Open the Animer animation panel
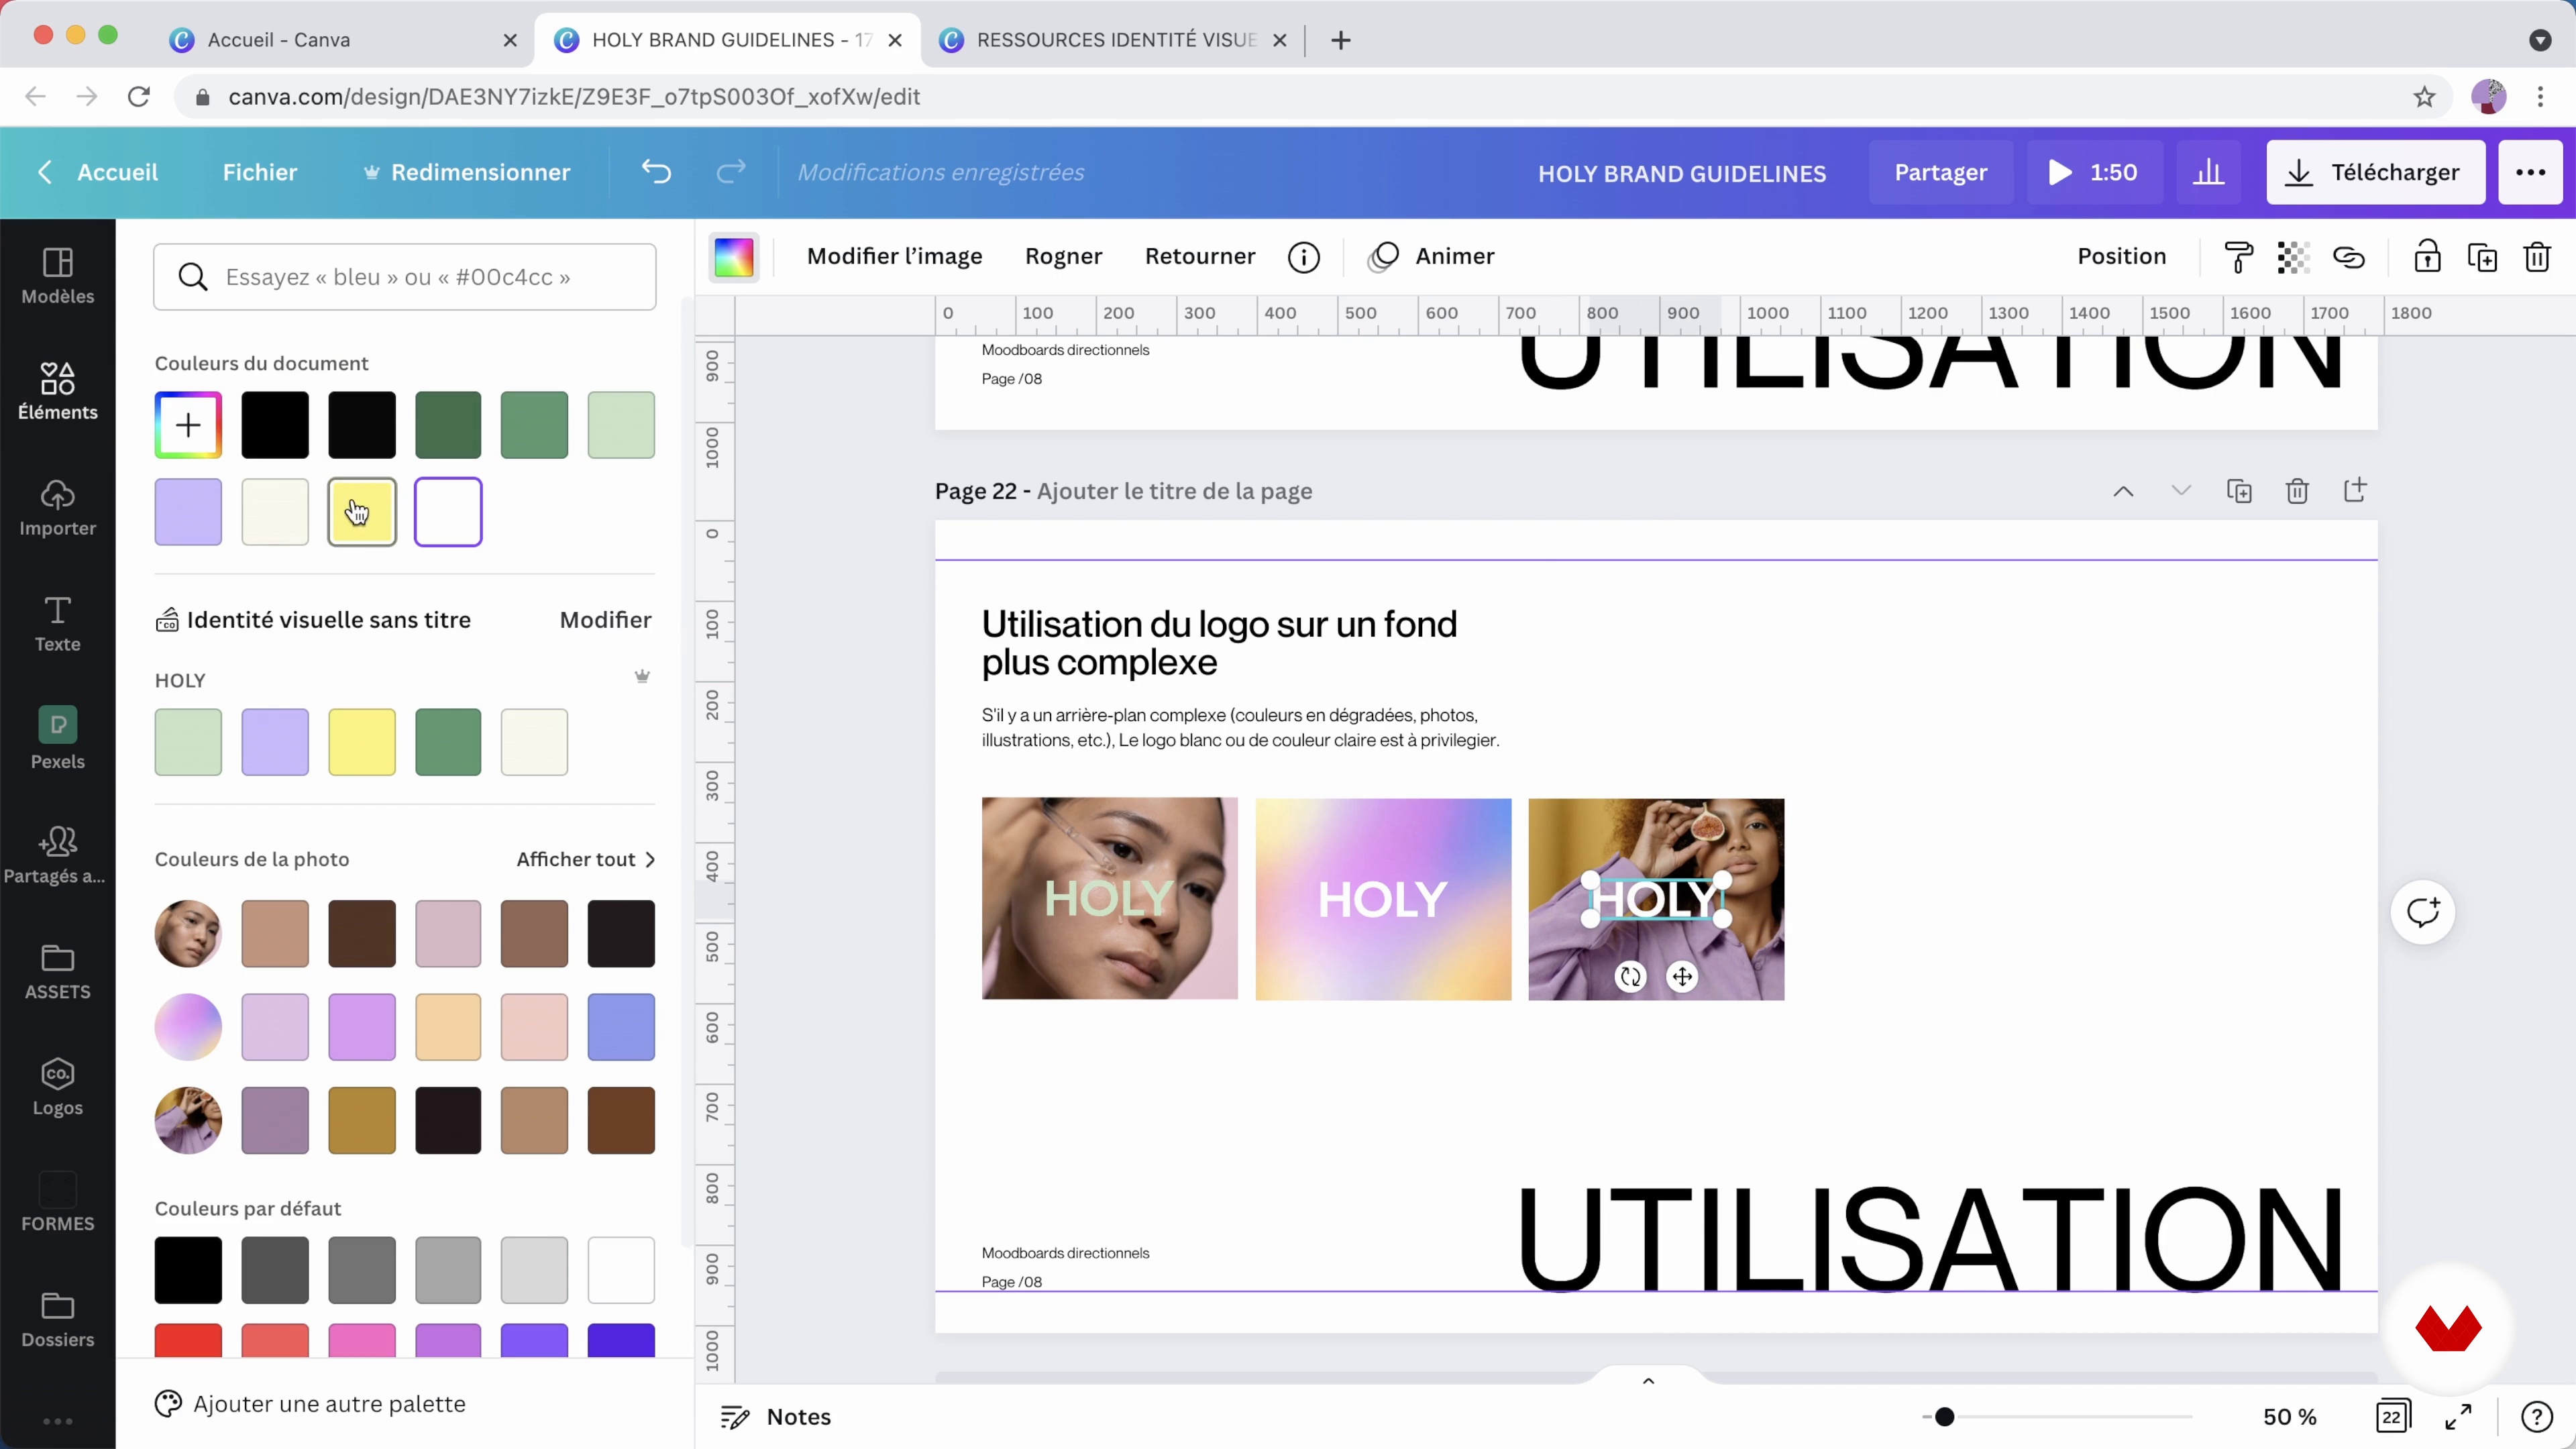The height and width of the screenshot is (1449, 2576). pyautogui.click(x=1432, y=257)
